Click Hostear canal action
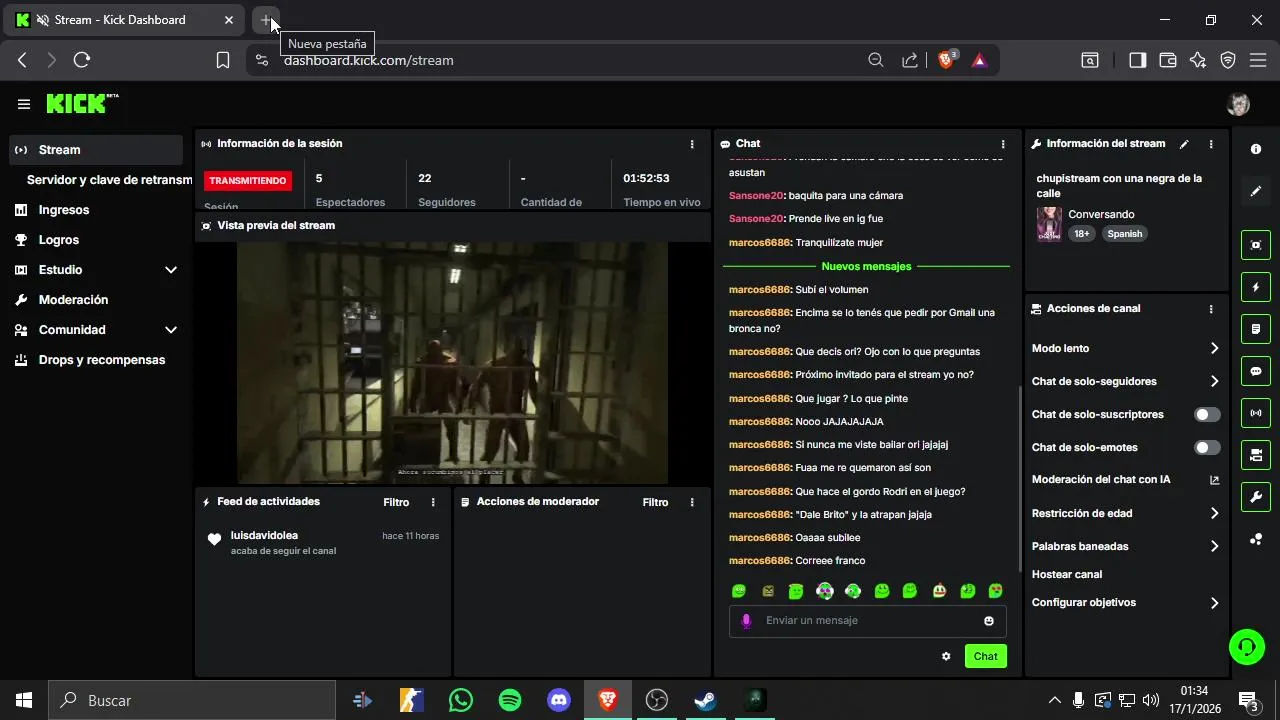 (1067, 574)
